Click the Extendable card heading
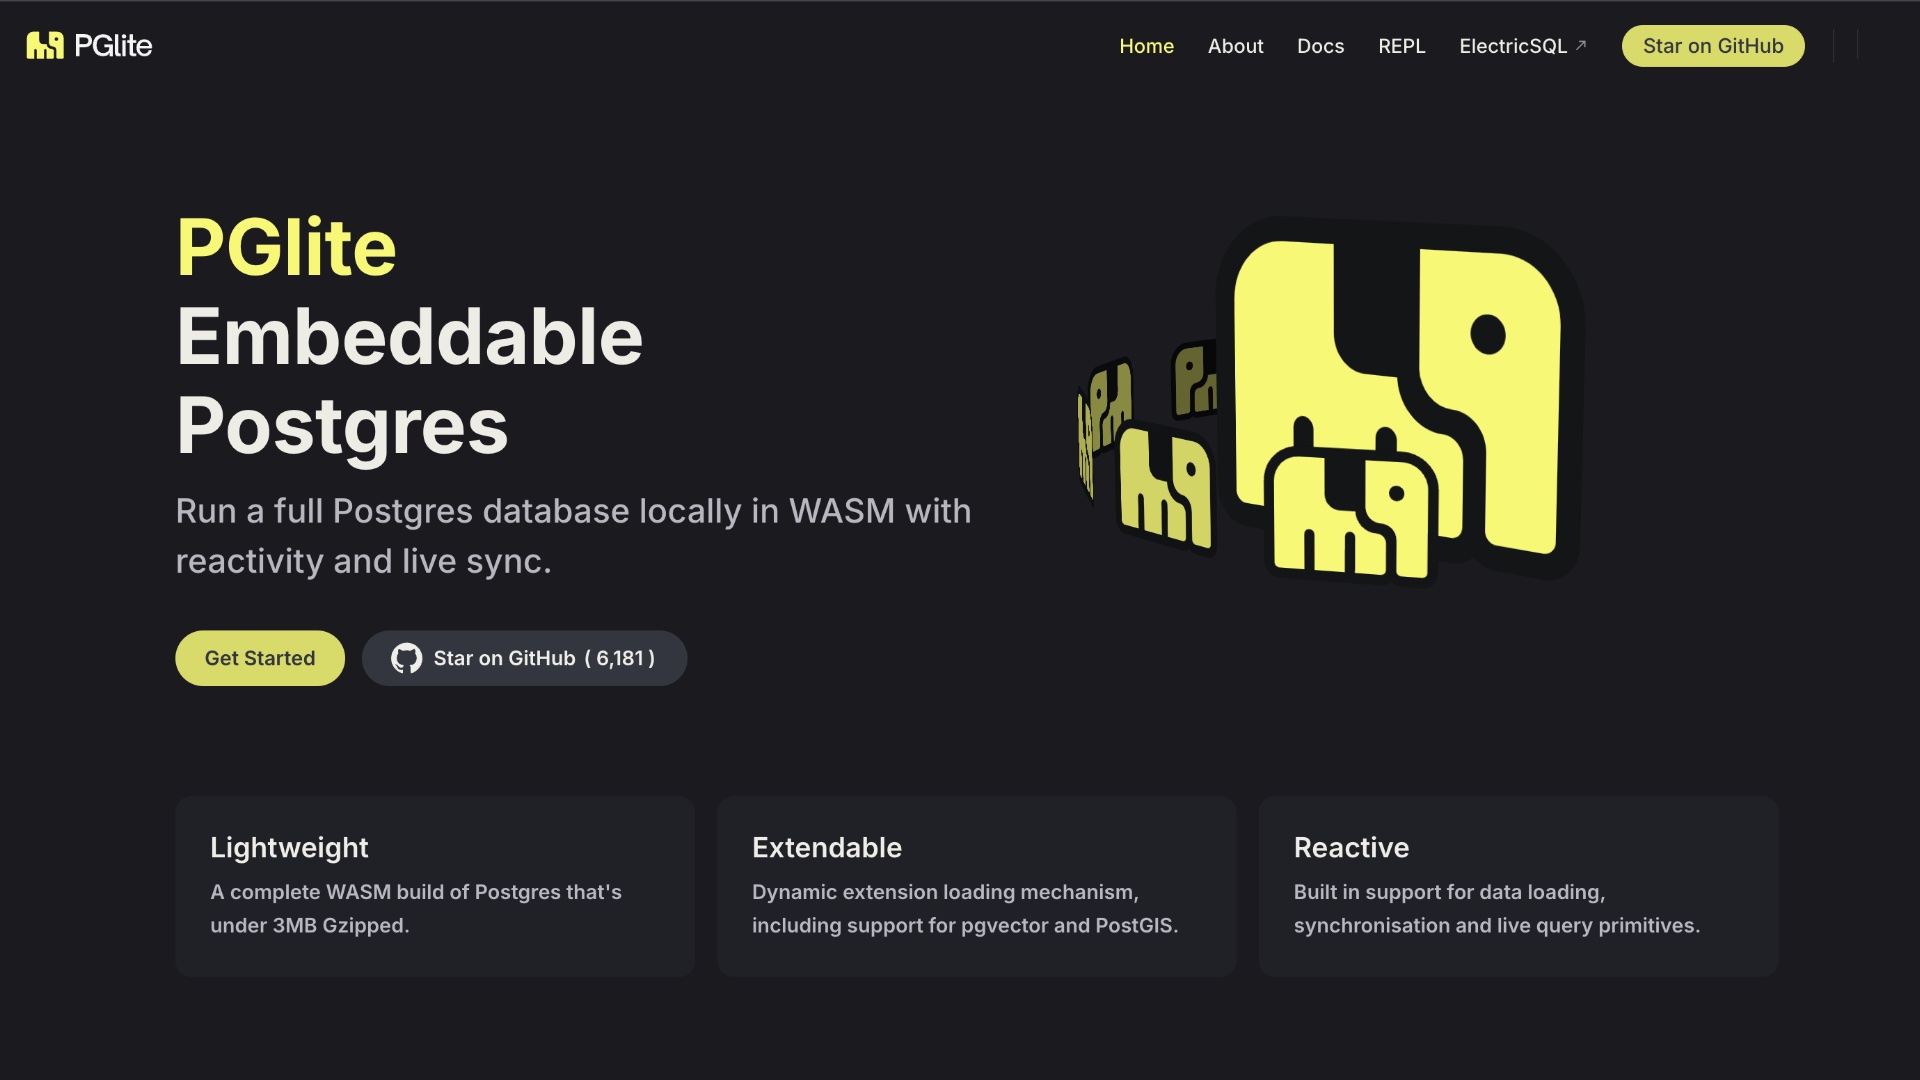The image size is (1920, 1080). pyautogui.click(x=826, y=848)
